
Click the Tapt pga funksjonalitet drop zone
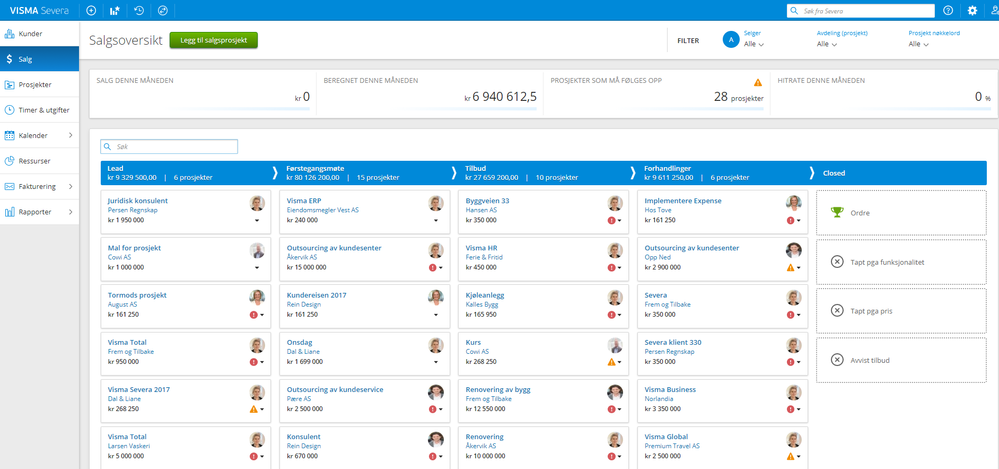click(901, 262)
